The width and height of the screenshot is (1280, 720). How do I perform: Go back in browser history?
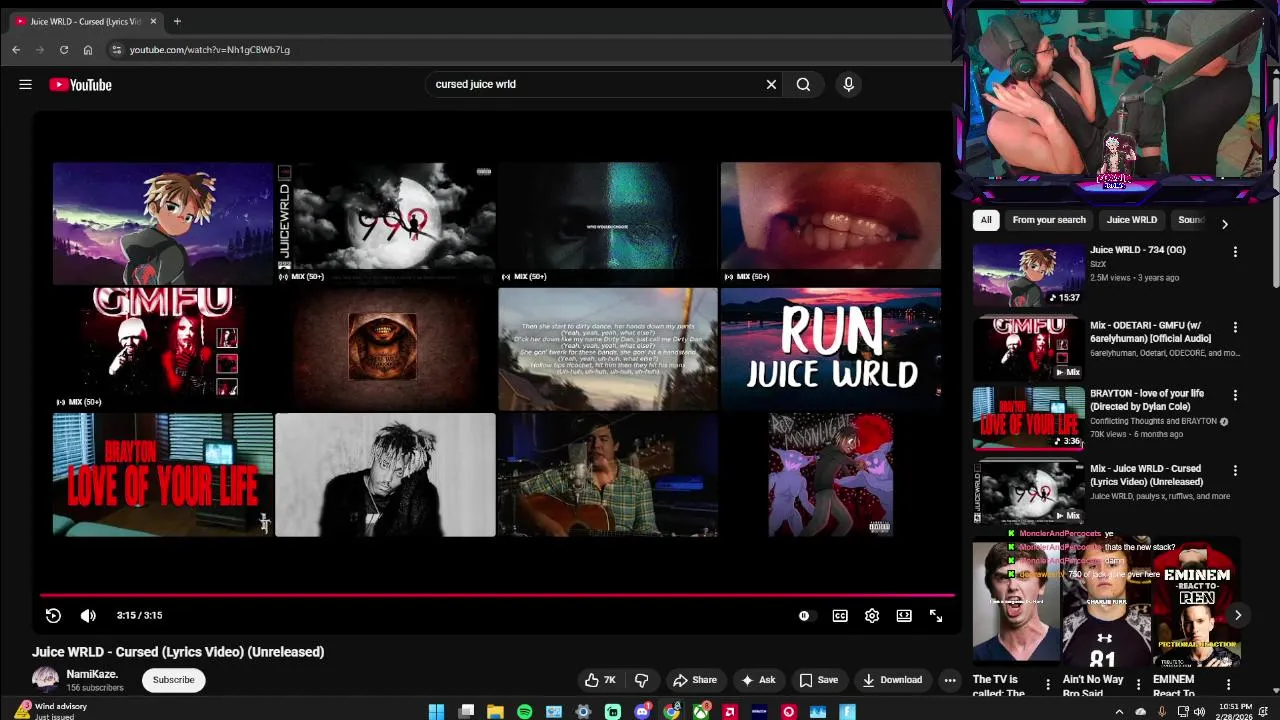pos(16,50)
